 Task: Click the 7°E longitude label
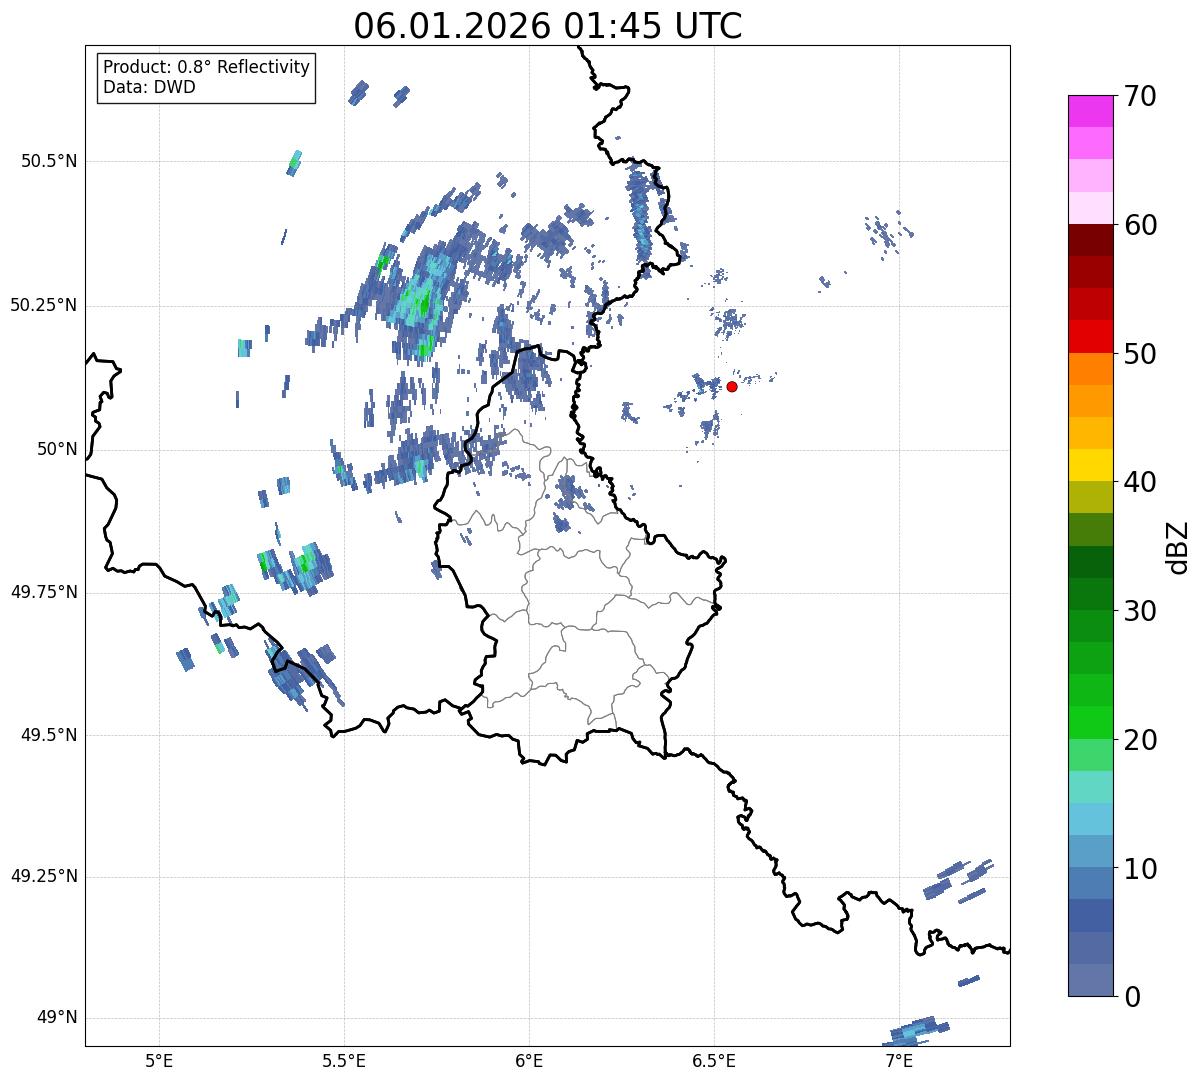899,1060
